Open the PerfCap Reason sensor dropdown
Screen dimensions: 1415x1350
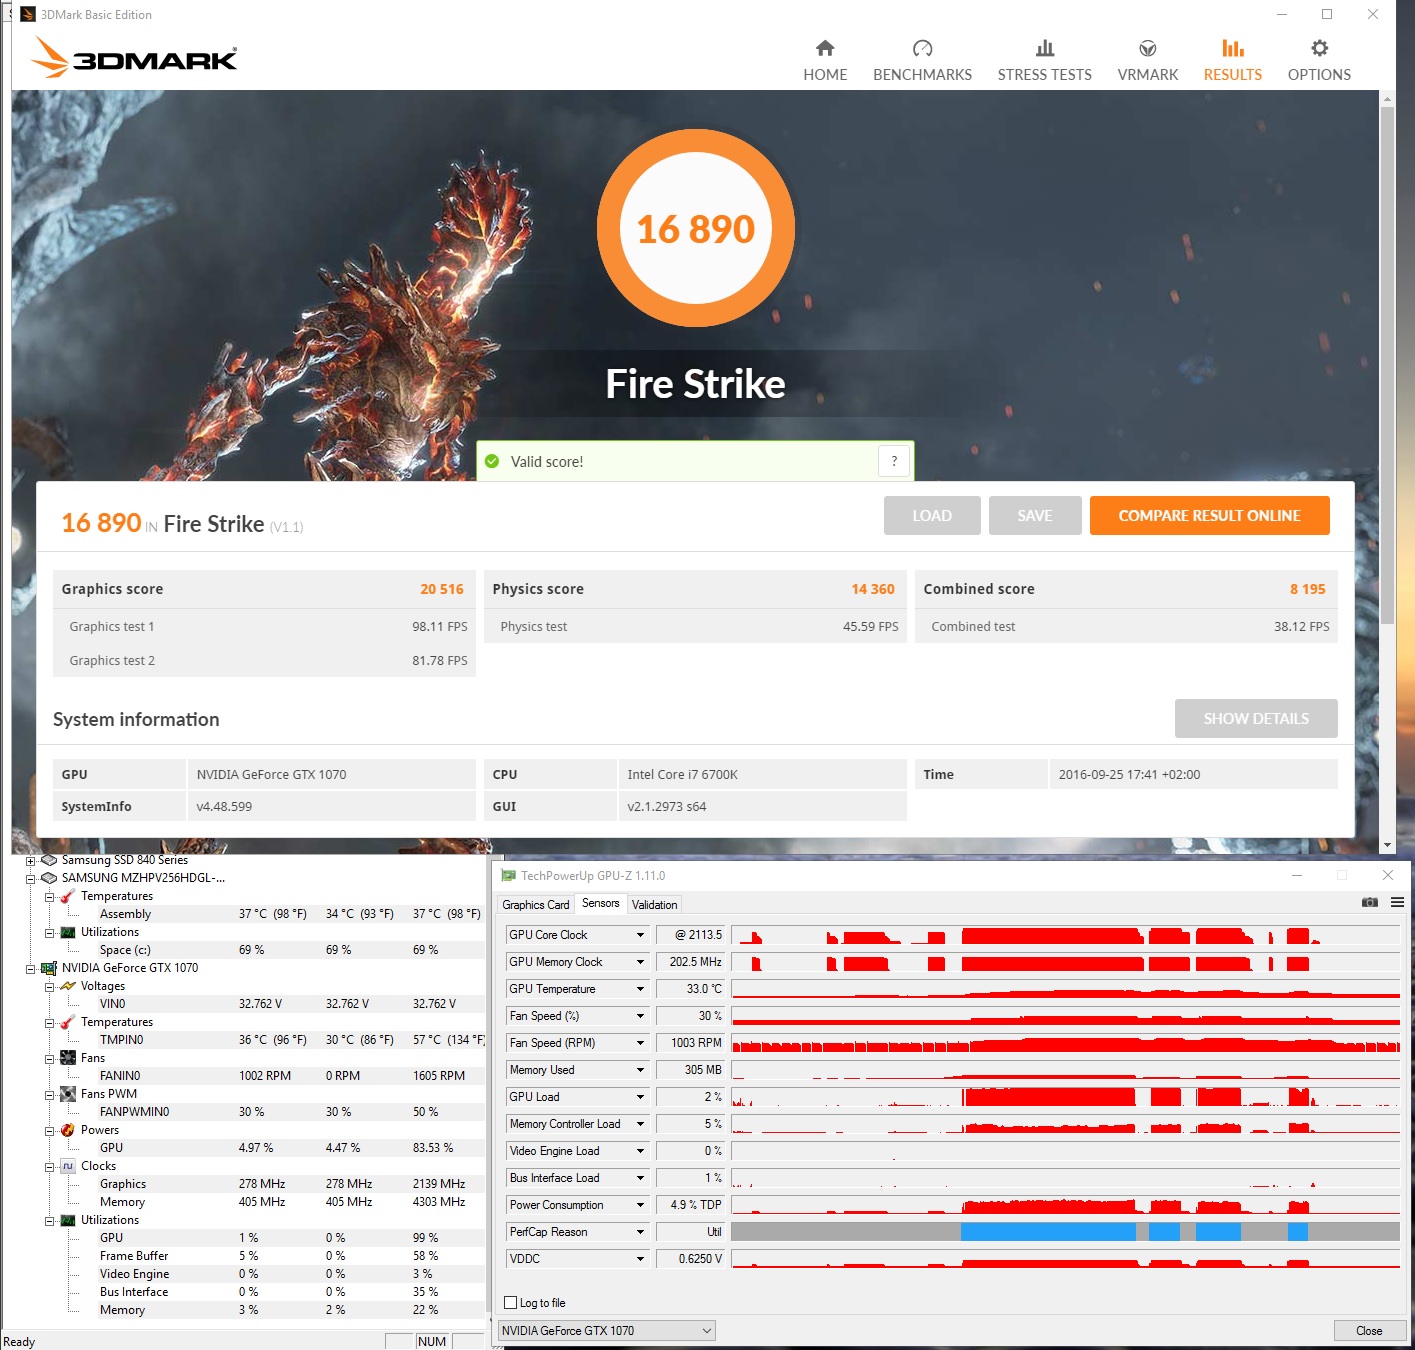[640, 1232]
